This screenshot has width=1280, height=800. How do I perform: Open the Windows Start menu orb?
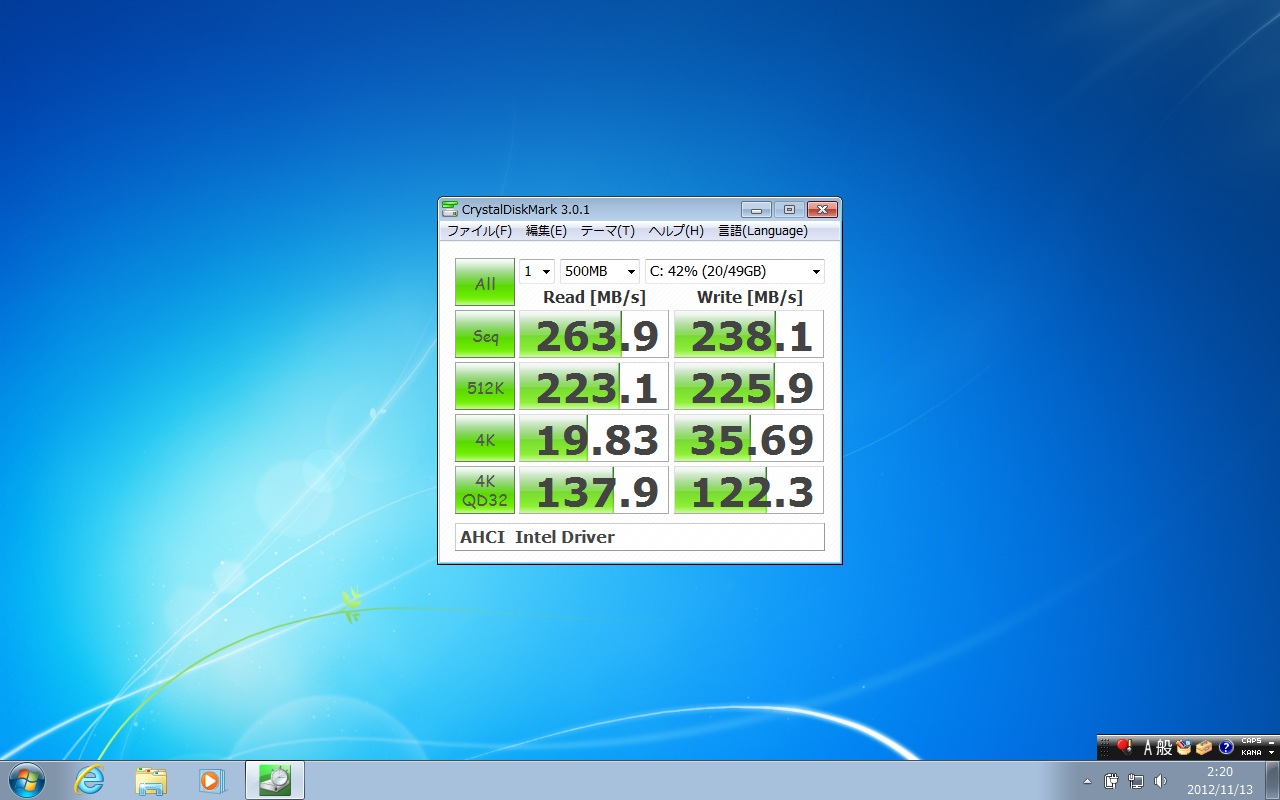point(27,780)
